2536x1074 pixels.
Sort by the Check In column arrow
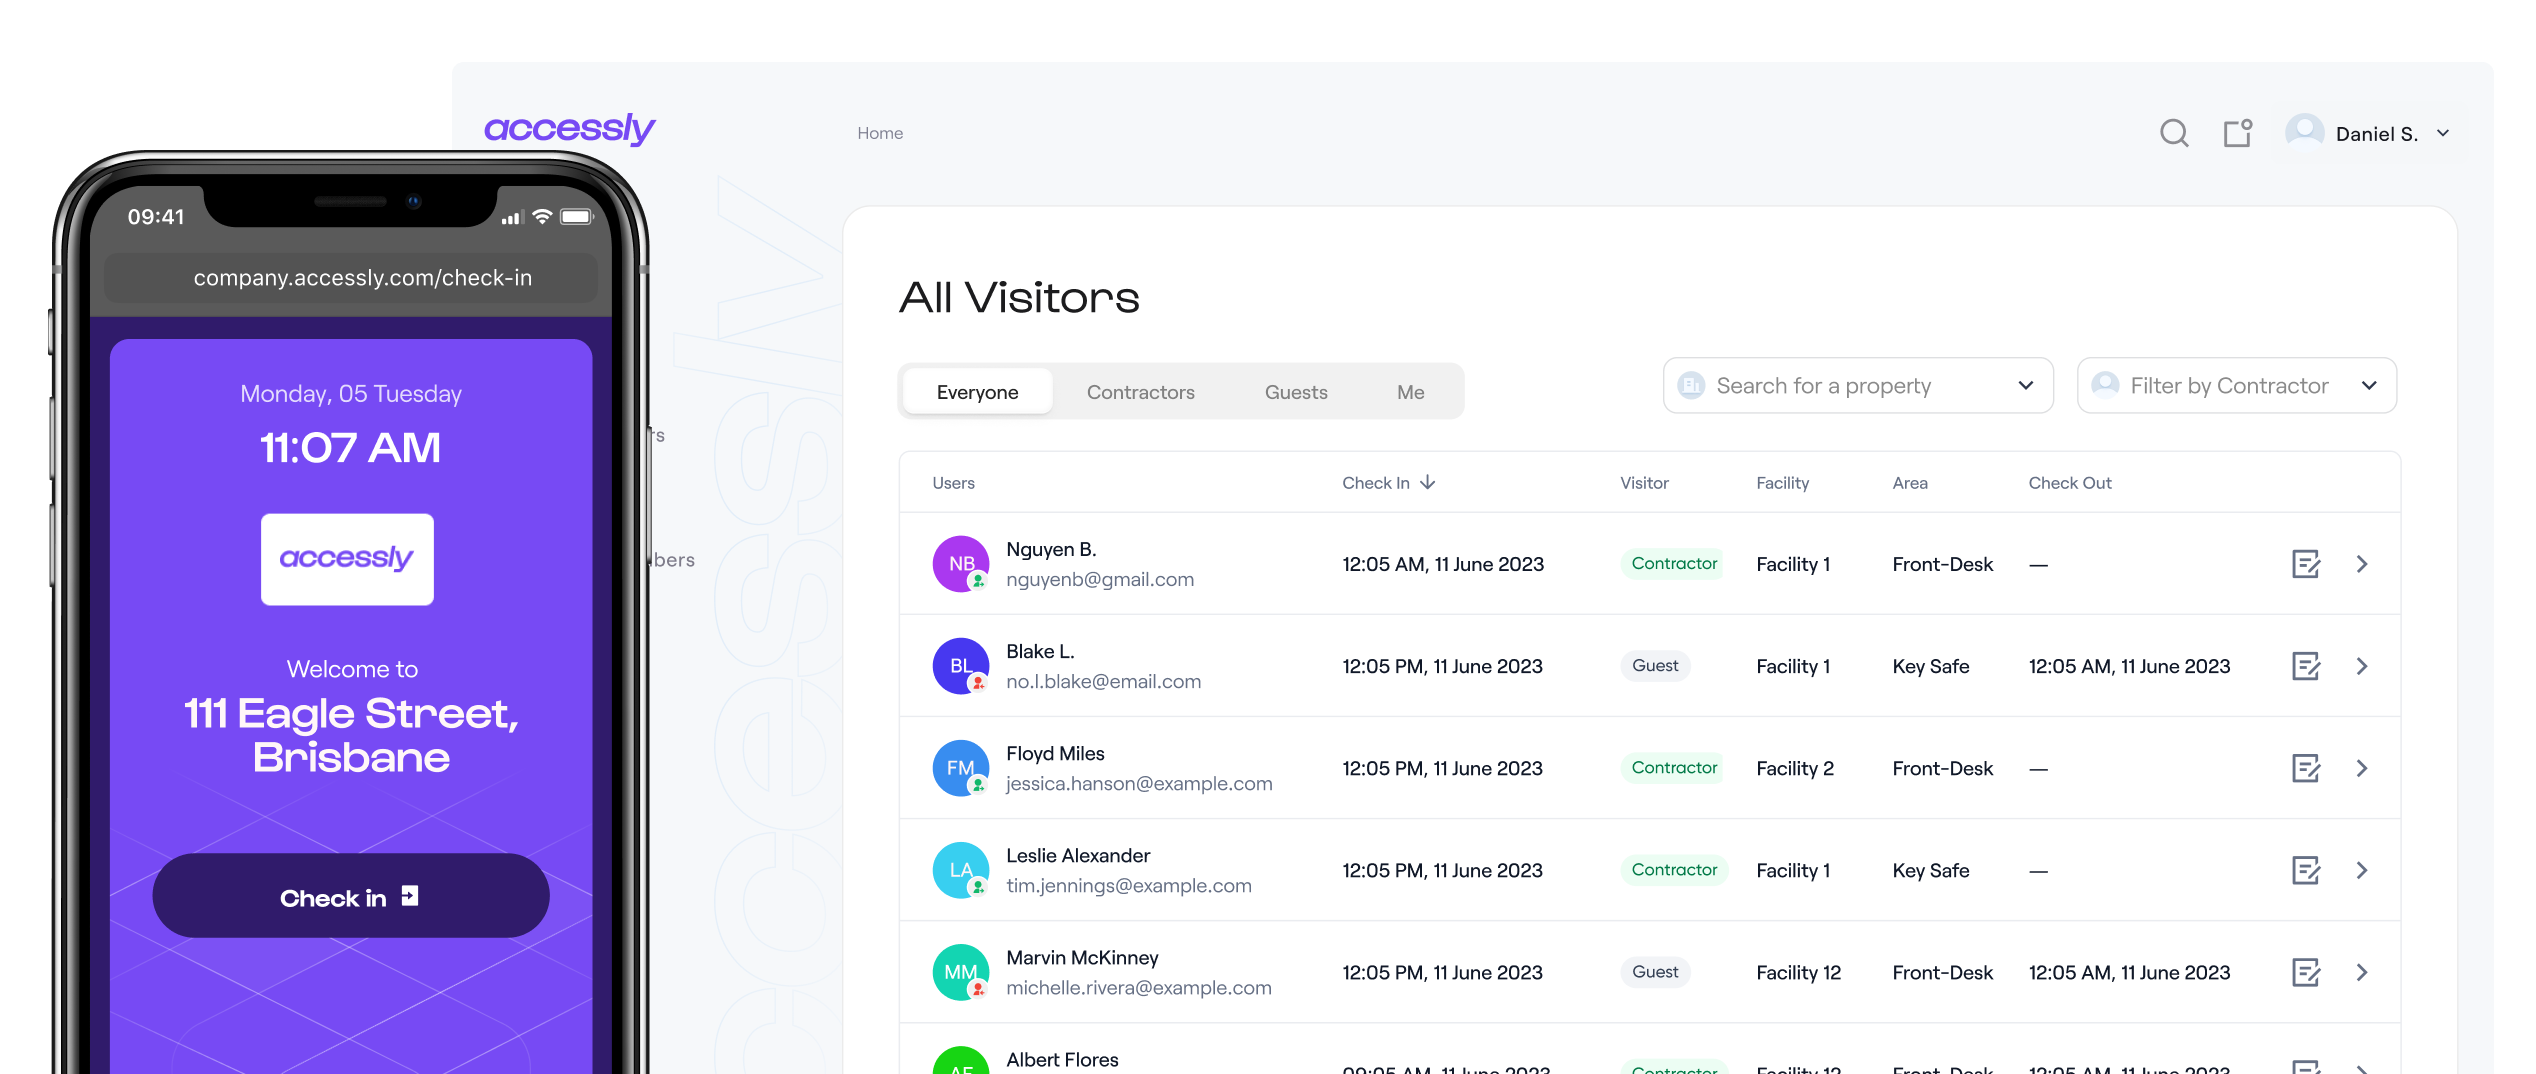1428,482
